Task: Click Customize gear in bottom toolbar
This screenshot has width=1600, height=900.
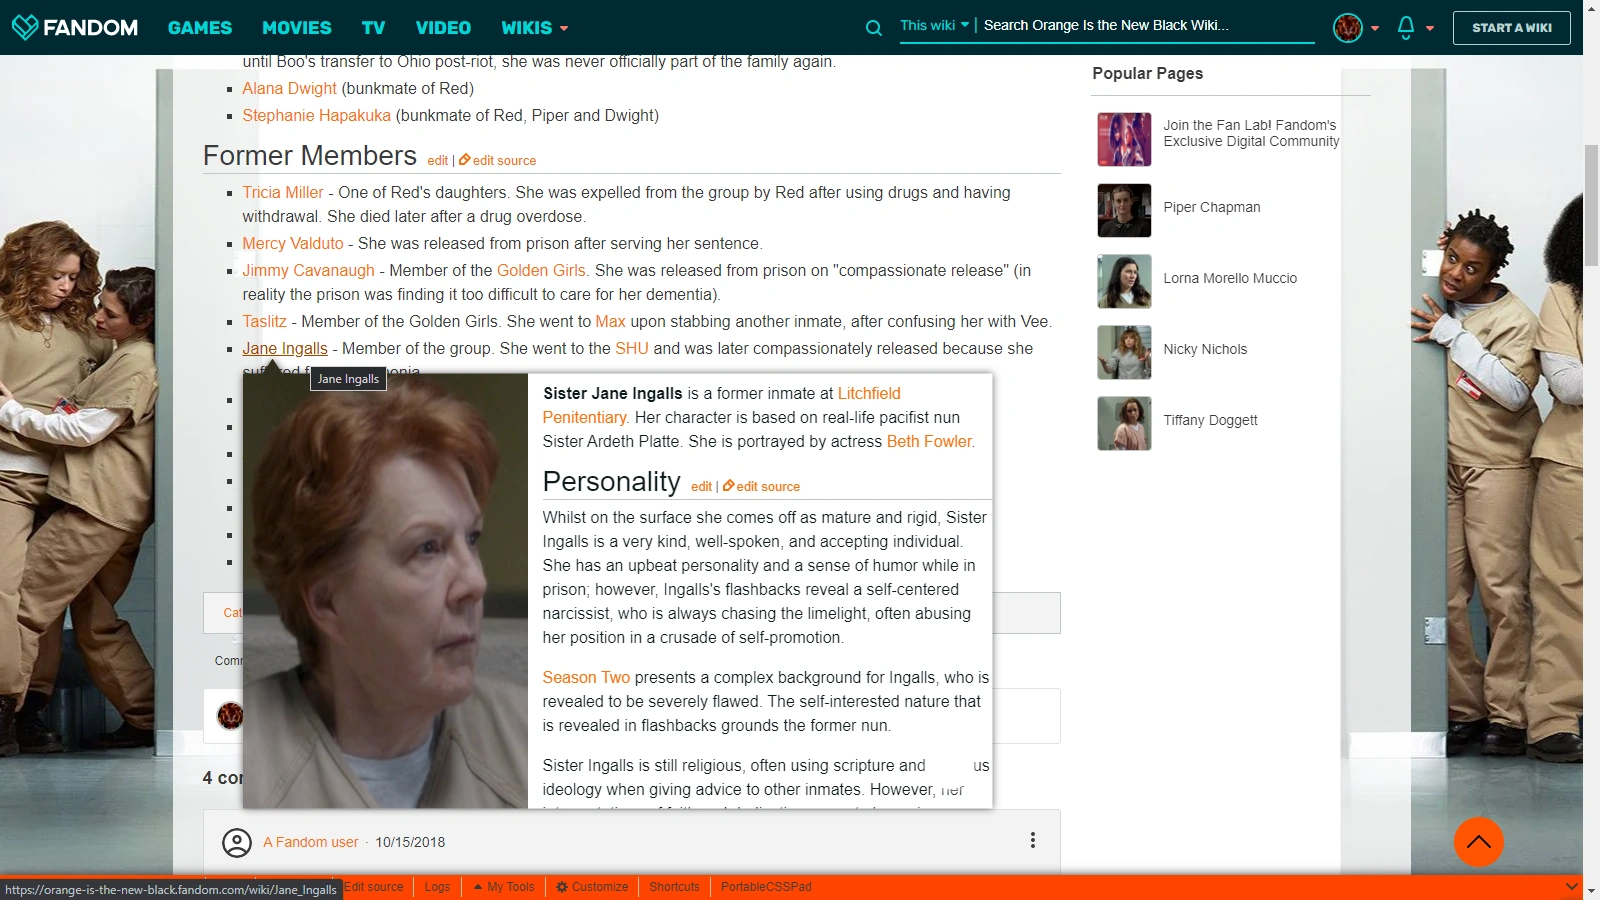Action: click(x=592, y=887)
